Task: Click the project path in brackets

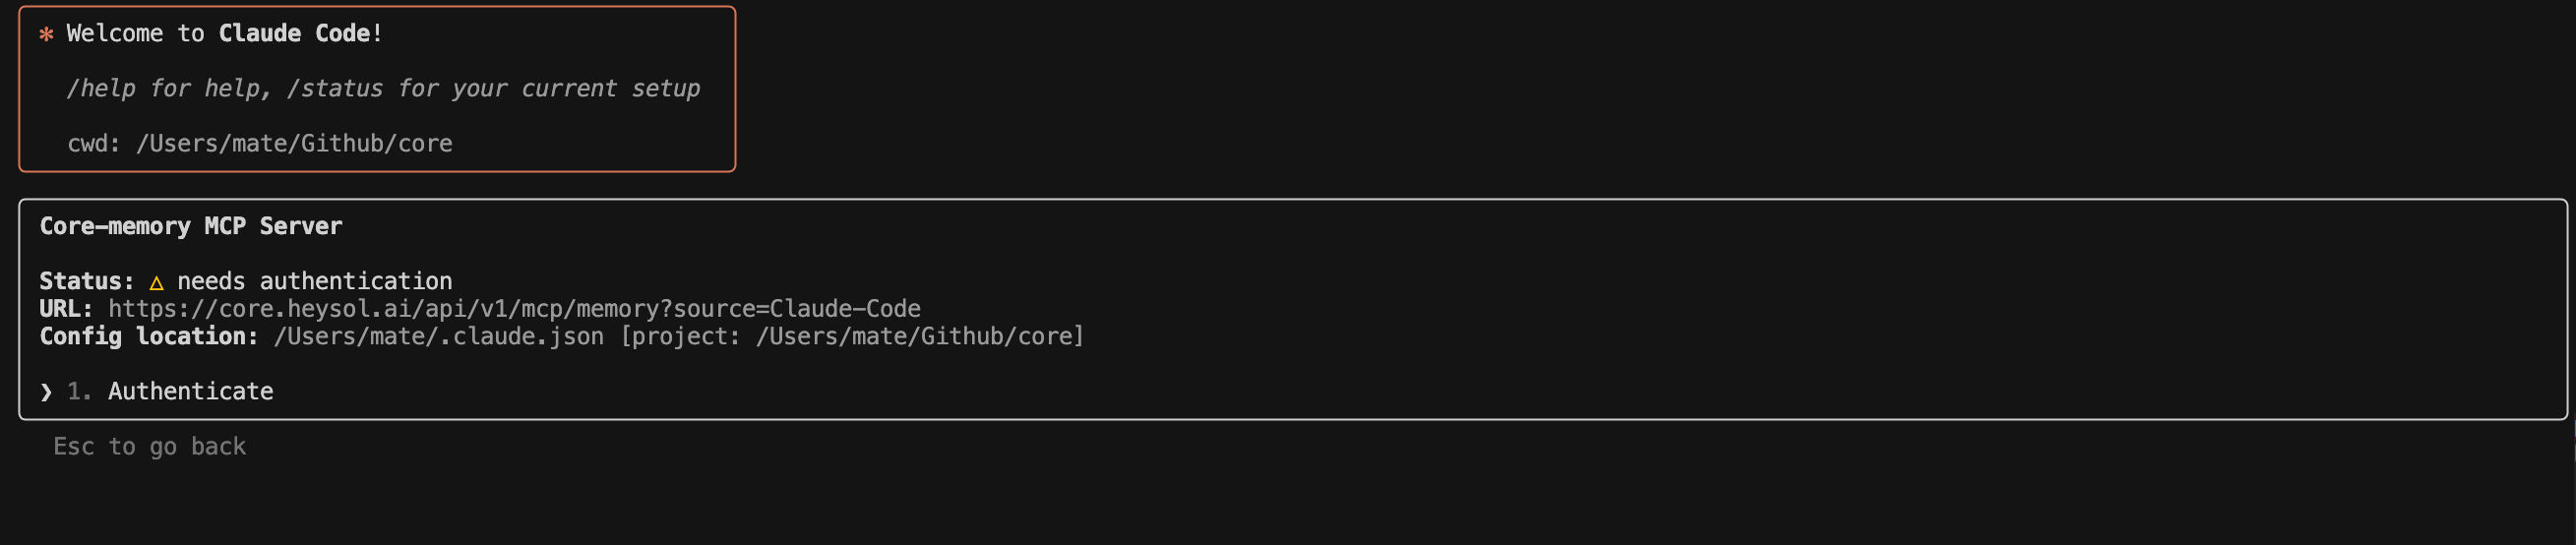Action: click(x=852, y=337)
